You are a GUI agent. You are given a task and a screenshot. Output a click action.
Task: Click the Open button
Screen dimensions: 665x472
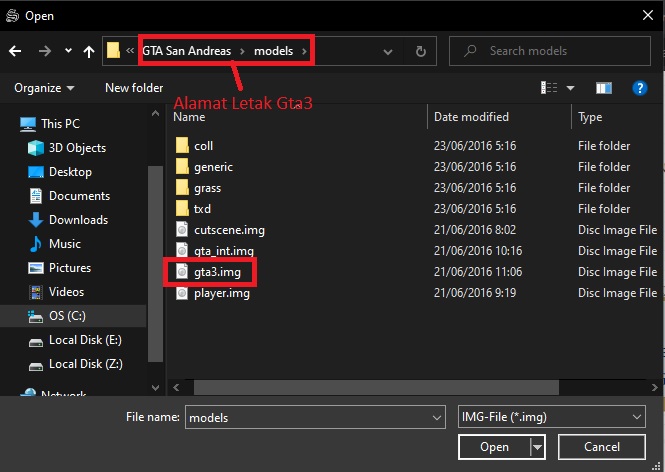pyautogui.click(x=494, y=447)
